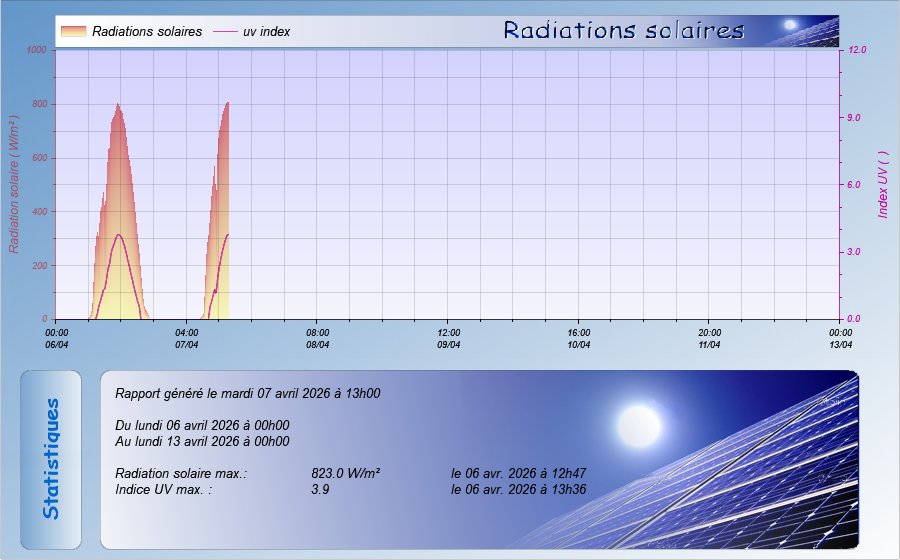Click the 12.0 tick on the UV axis

[857, 49]
